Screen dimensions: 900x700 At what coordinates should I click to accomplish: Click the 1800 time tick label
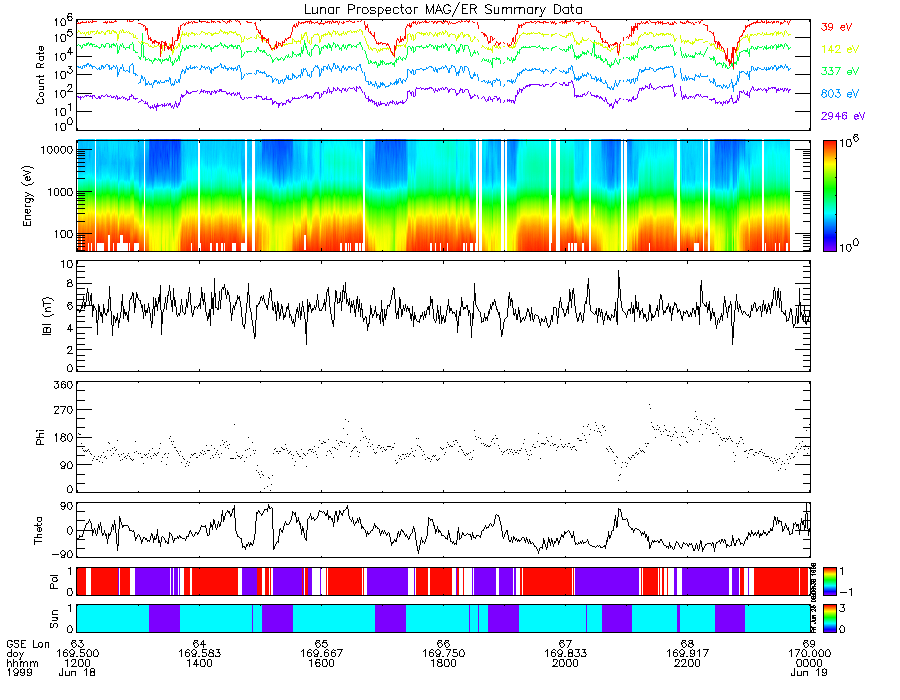point(443,663)
